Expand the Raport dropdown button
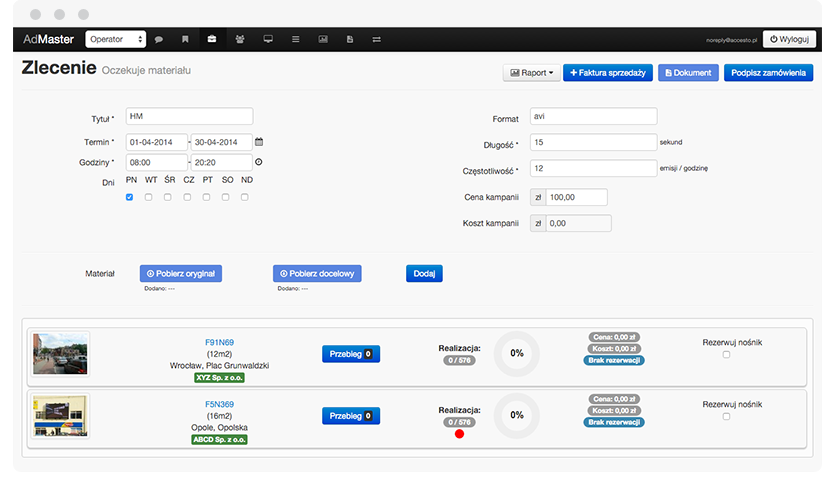Screen dimensions: 835x498 coord(531,73)
